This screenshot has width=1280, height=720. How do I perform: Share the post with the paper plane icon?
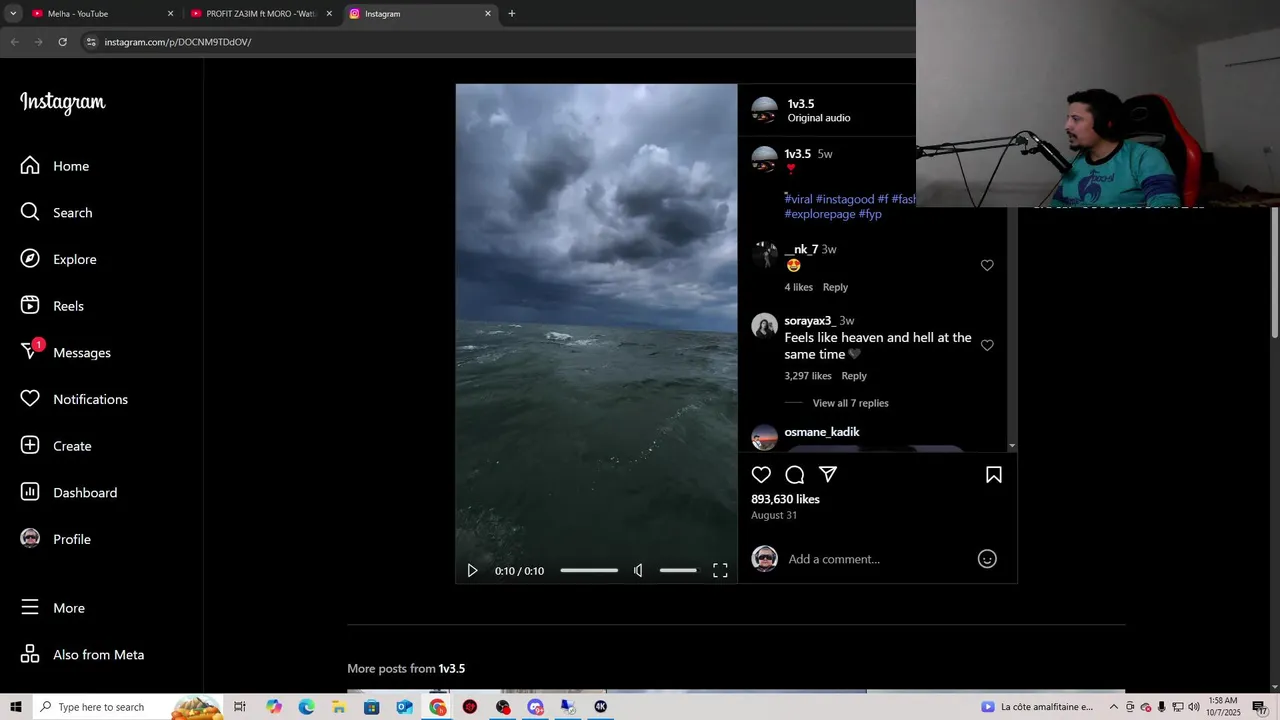[x=828, y=475]
